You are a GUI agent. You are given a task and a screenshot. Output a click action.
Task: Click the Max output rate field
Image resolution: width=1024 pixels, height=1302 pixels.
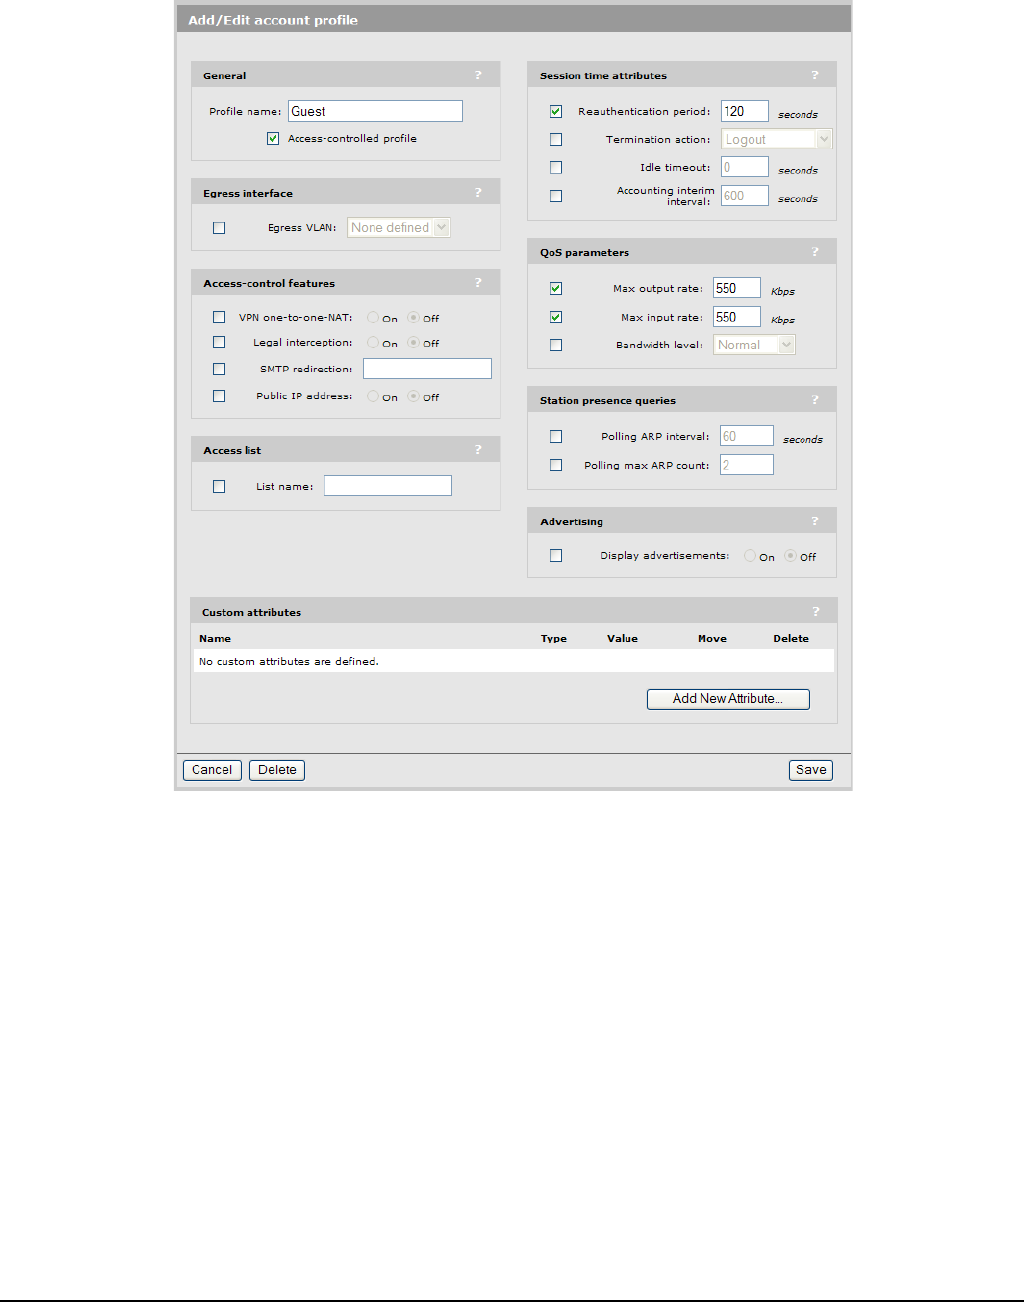pyautogui.click(x=737, y=288)
